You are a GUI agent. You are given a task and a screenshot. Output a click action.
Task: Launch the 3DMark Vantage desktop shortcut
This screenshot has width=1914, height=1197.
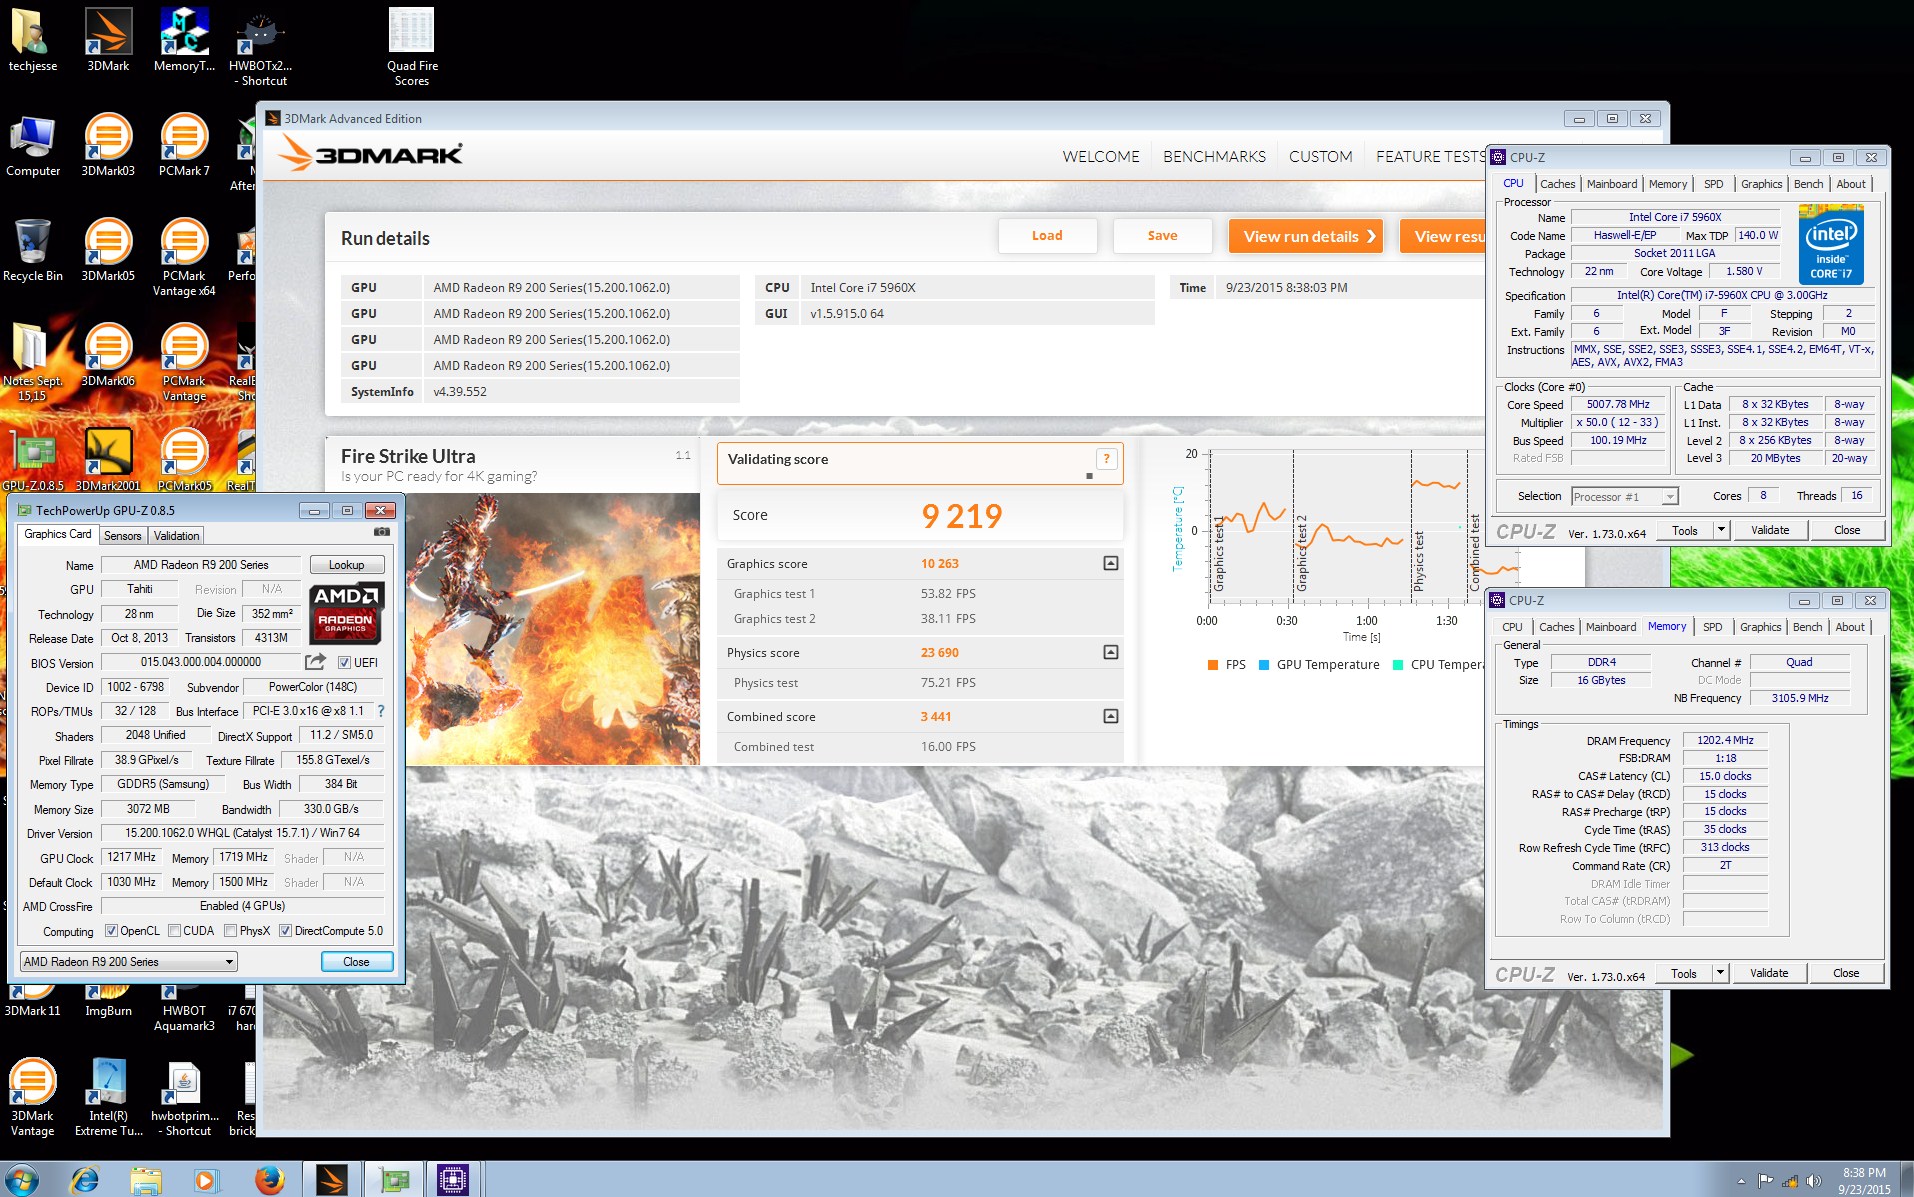(33, 1098)
